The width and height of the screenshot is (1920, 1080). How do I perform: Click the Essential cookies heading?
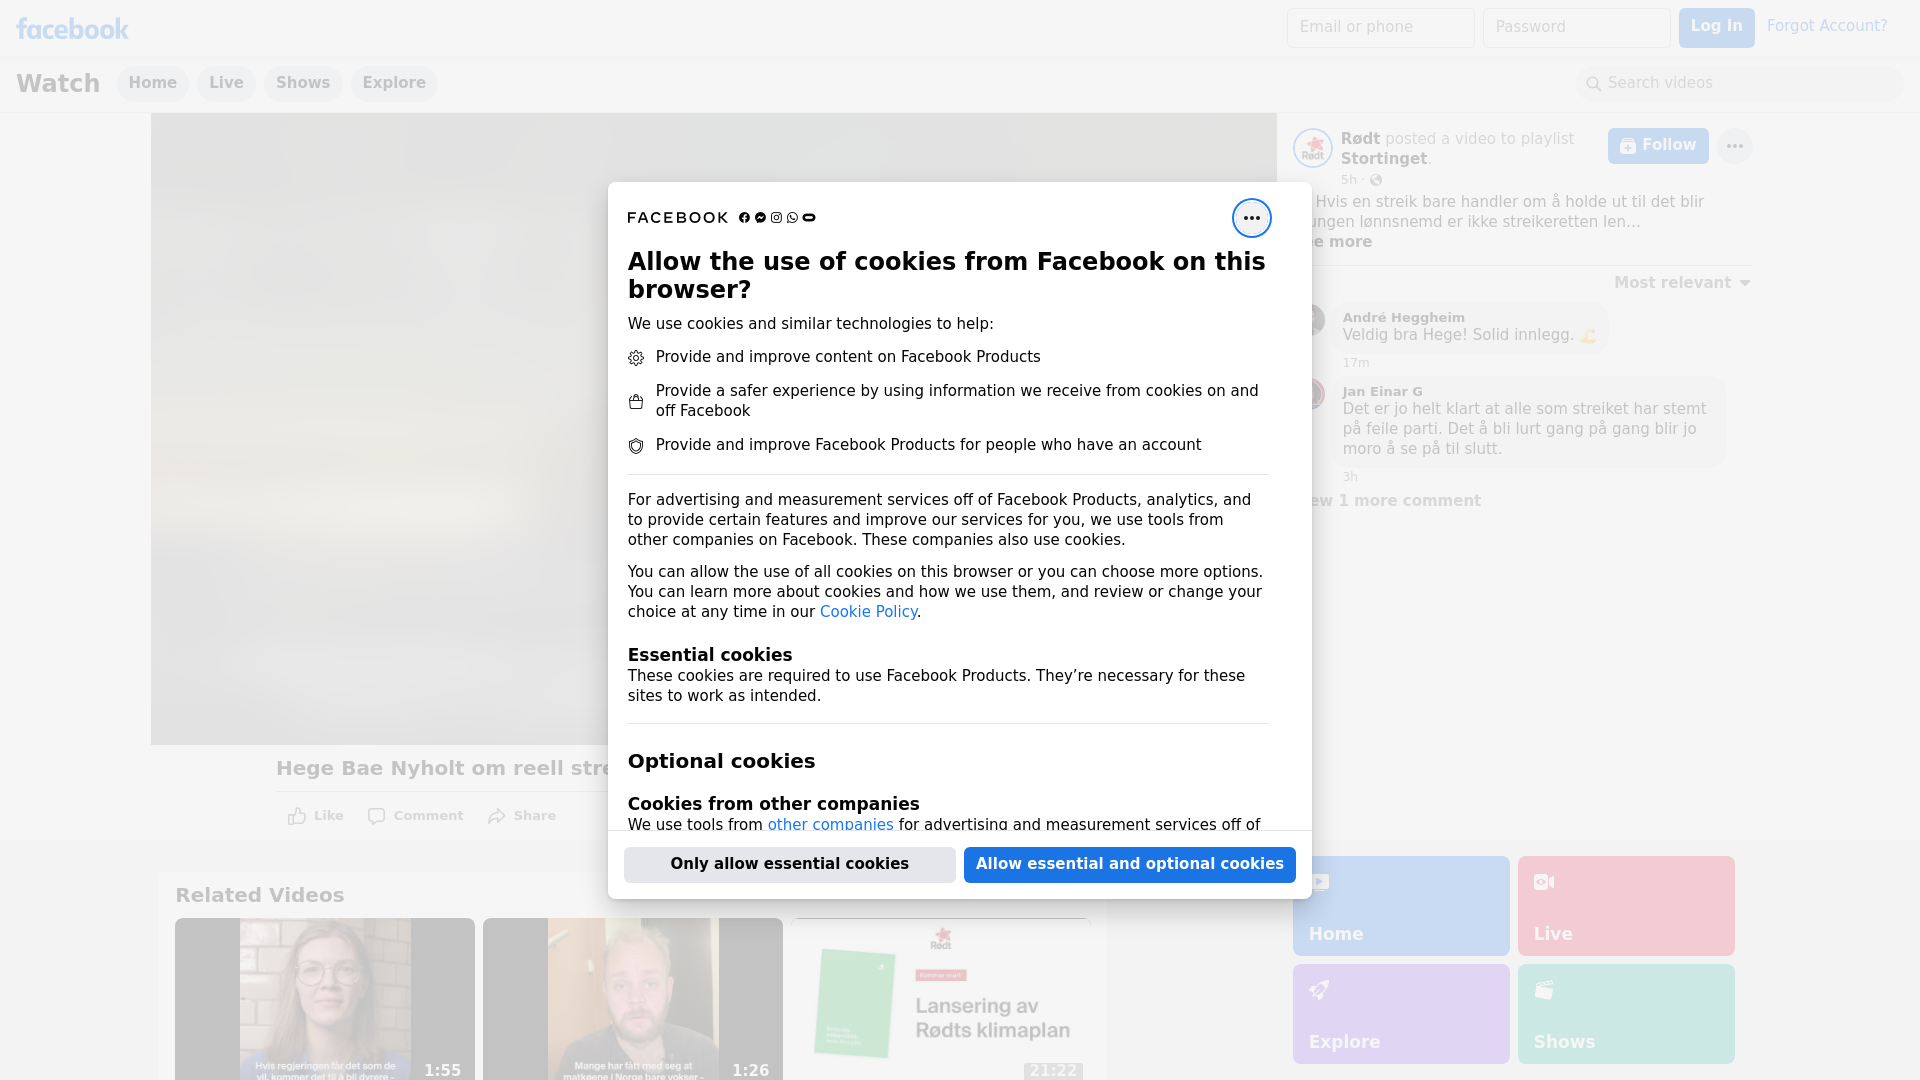710,655
